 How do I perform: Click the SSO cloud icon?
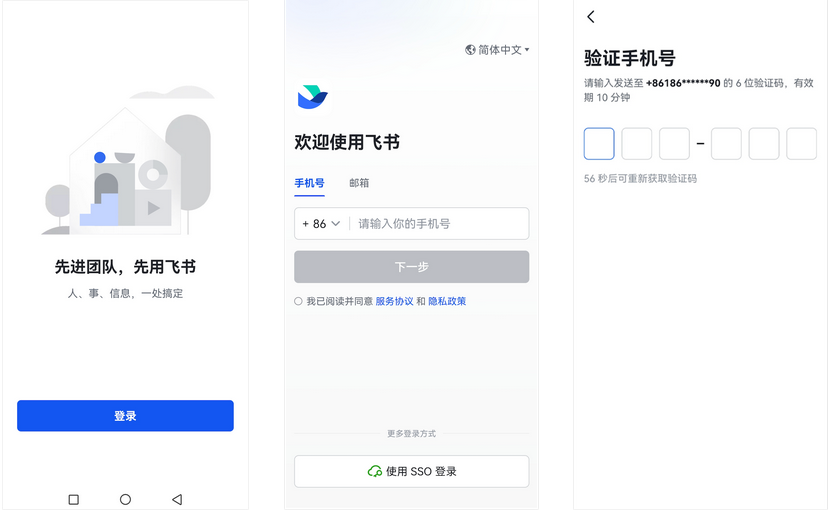[x=375, y=471]
